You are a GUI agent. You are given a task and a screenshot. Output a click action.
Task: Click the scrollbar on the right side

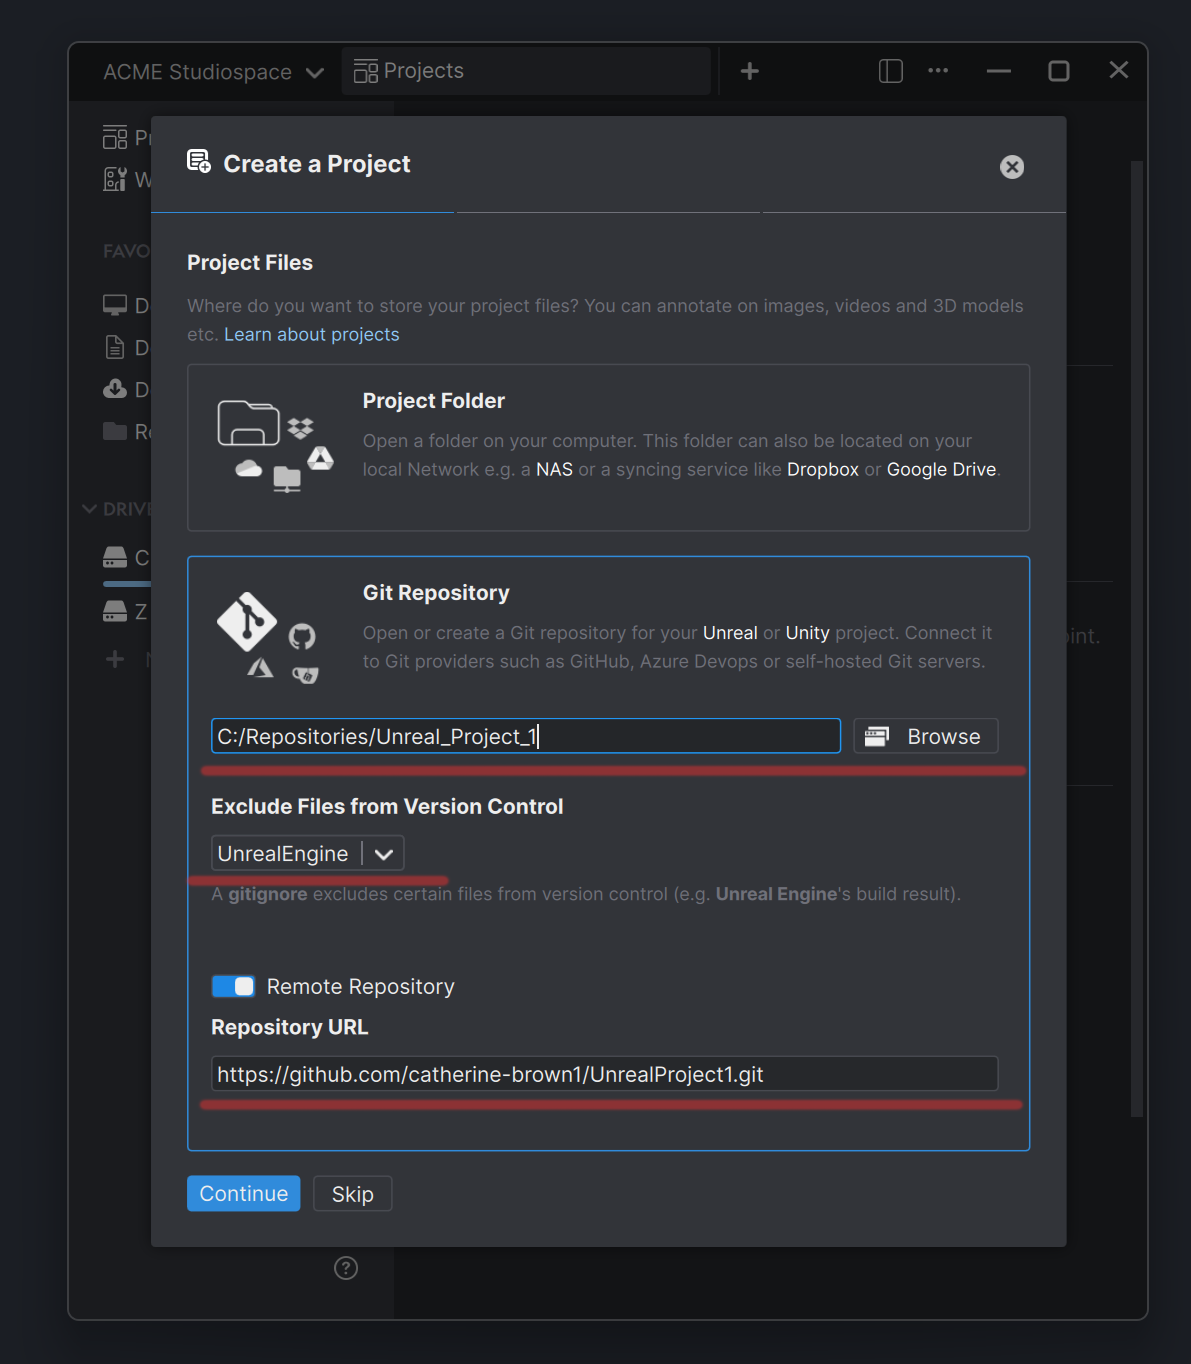click(1136, 638)
